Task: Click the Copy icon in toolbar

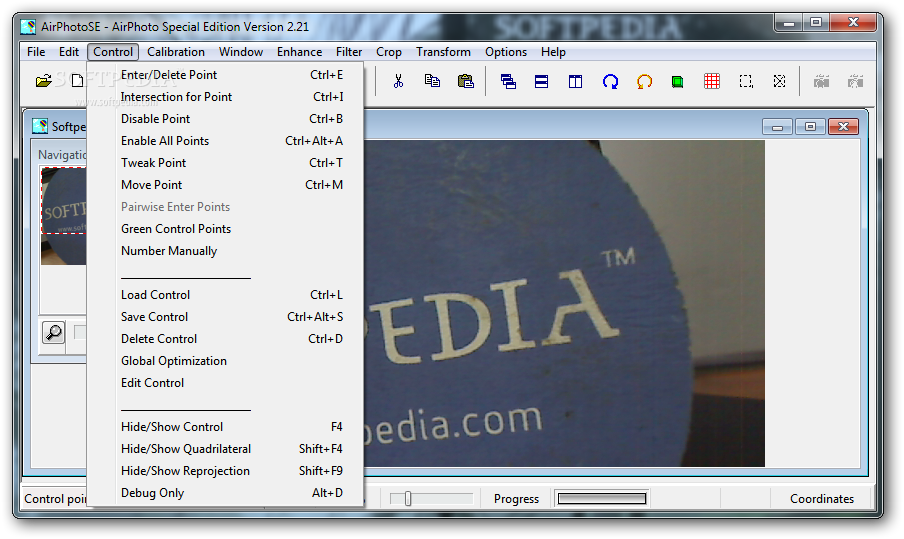Action: tap(432, 81)
